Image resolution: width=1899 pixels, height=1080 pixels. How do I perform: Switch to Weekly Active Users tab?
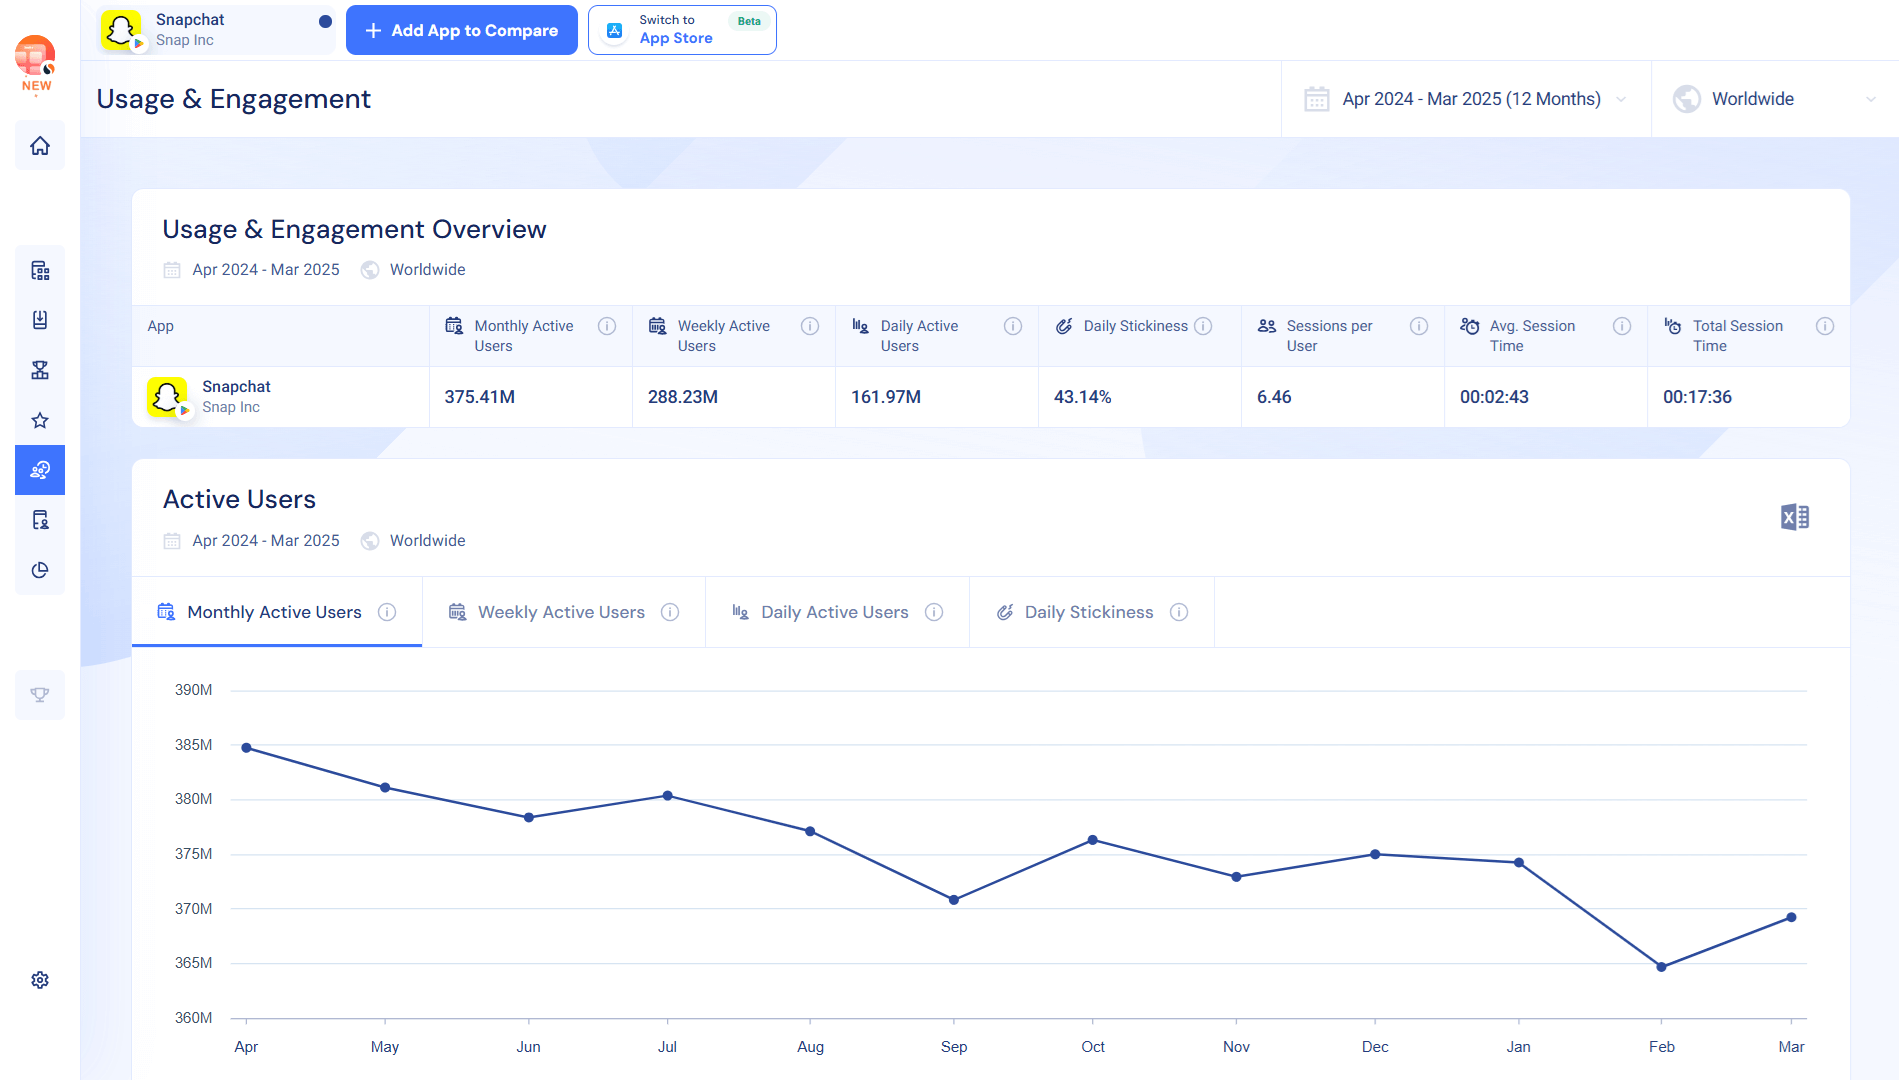point(562,612)
